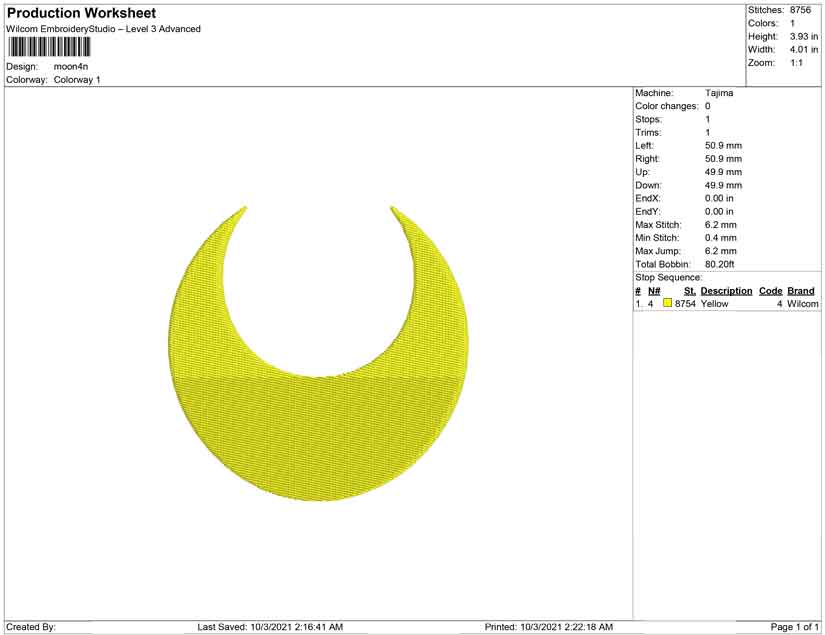This screenshot has height=635, width=825.
Task: Click the 'Code' column header
Action: coord(770,291)
